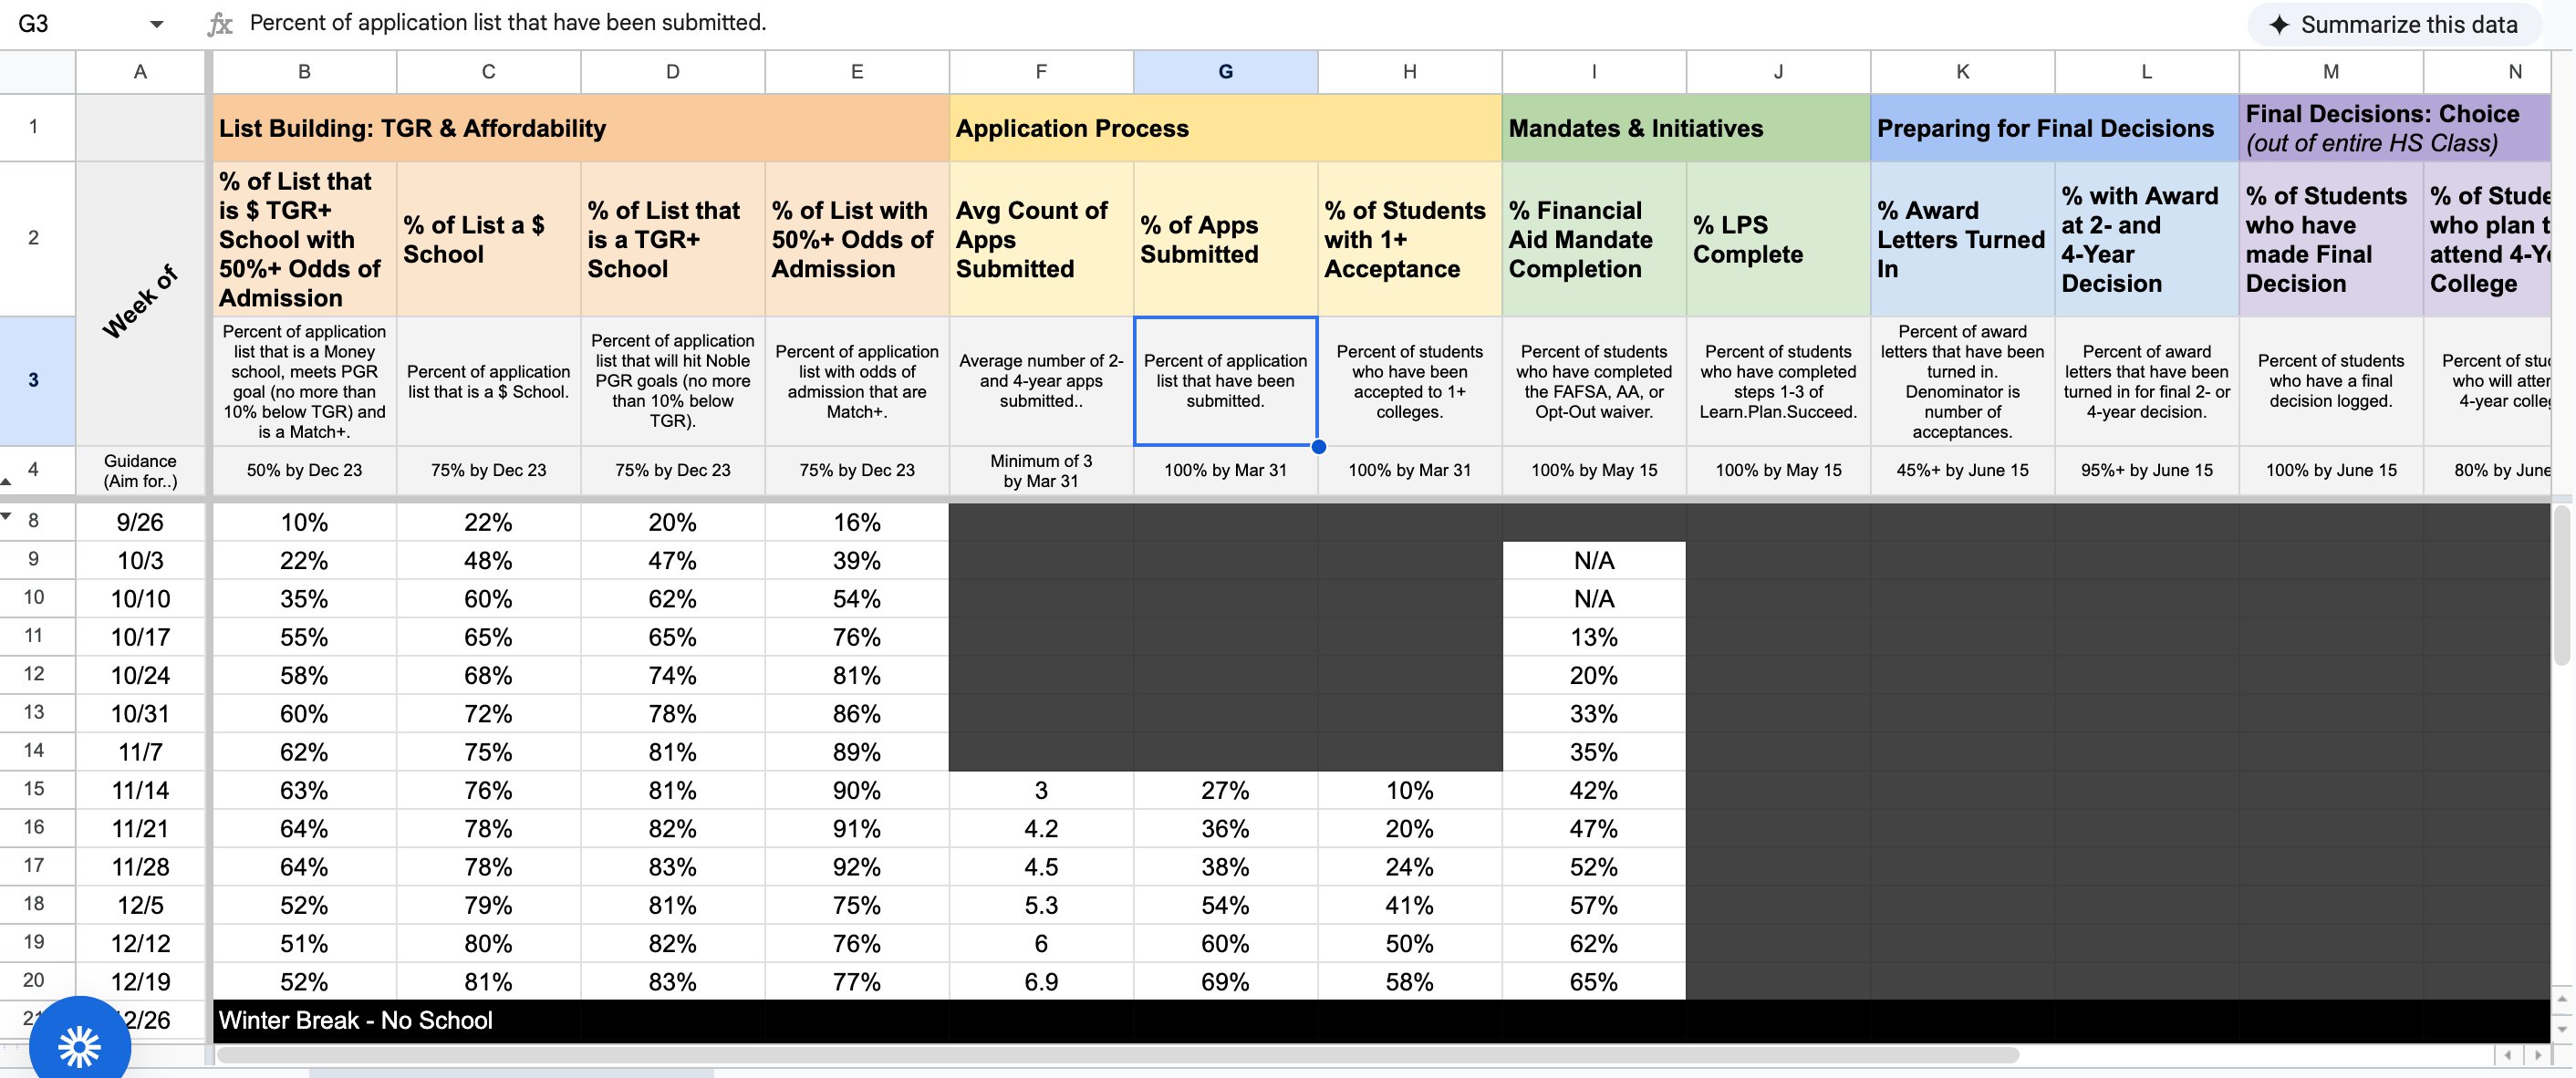The image size is (2576, 1078).
Task: Expand hidden rows arrow below row 4
Action: [7, 482]
